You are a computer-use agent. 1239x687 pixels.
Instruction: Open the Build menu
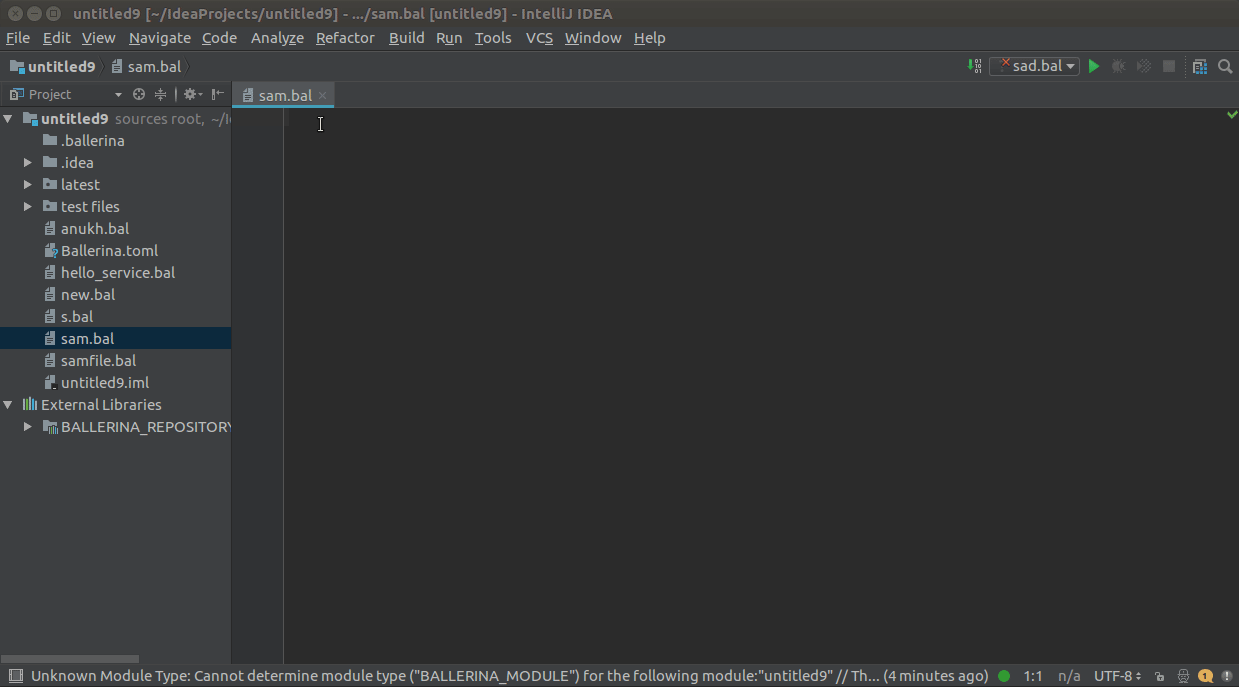click(407, 38)
